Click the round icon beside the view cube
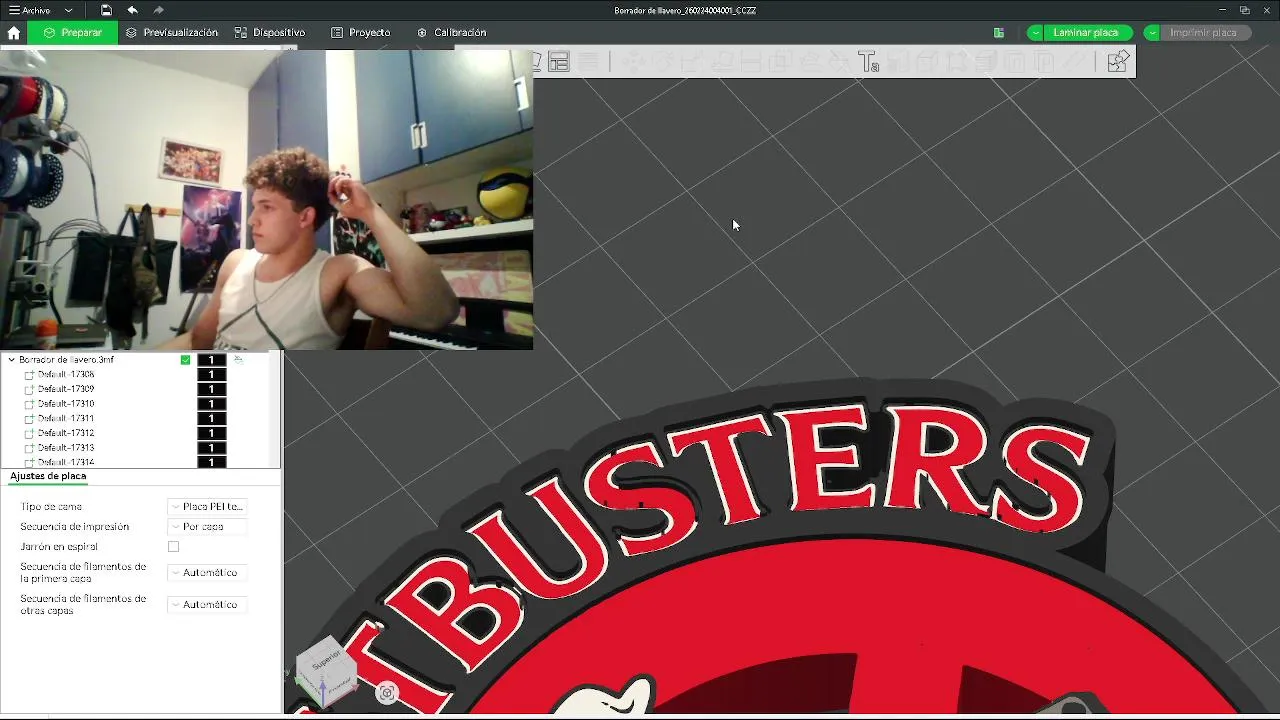Viewport: 1280px width, 720px height. [388, 693]
